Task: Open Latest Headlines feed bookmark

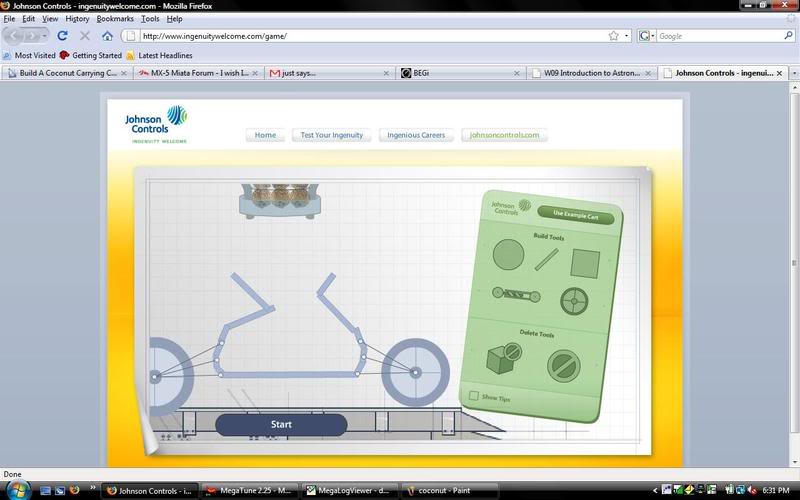Action: (159, 55)
